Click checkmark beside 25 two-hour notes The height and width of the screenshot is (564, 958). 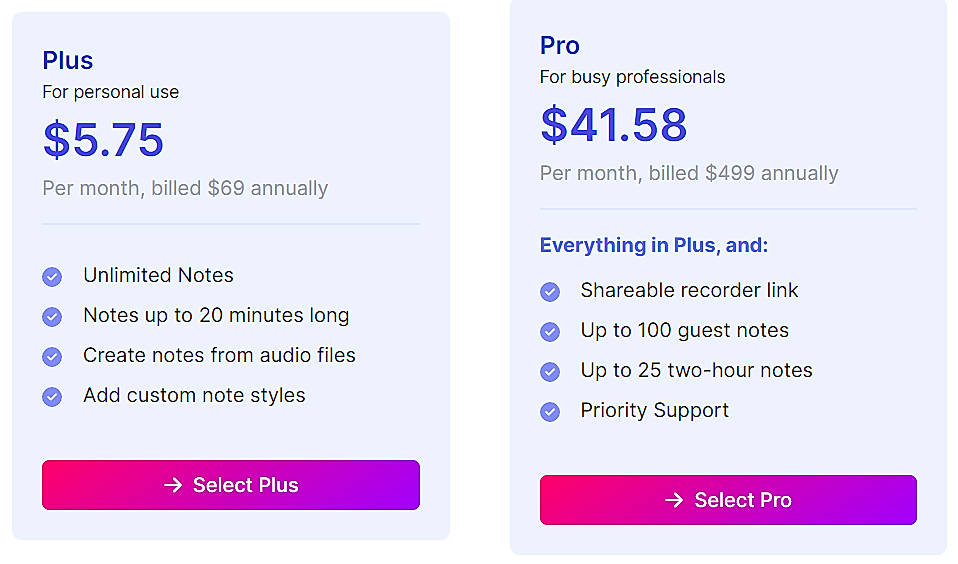pyautogui.click(x=550, y=371)
